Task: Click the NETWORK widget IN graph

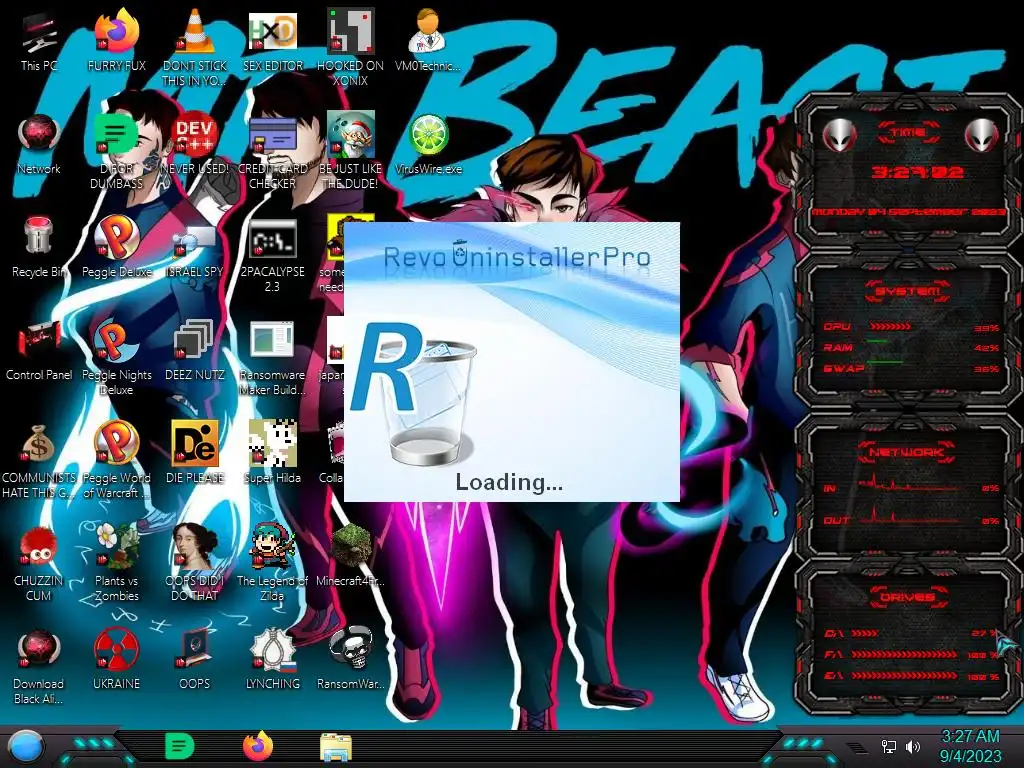Action: [908, 485]
